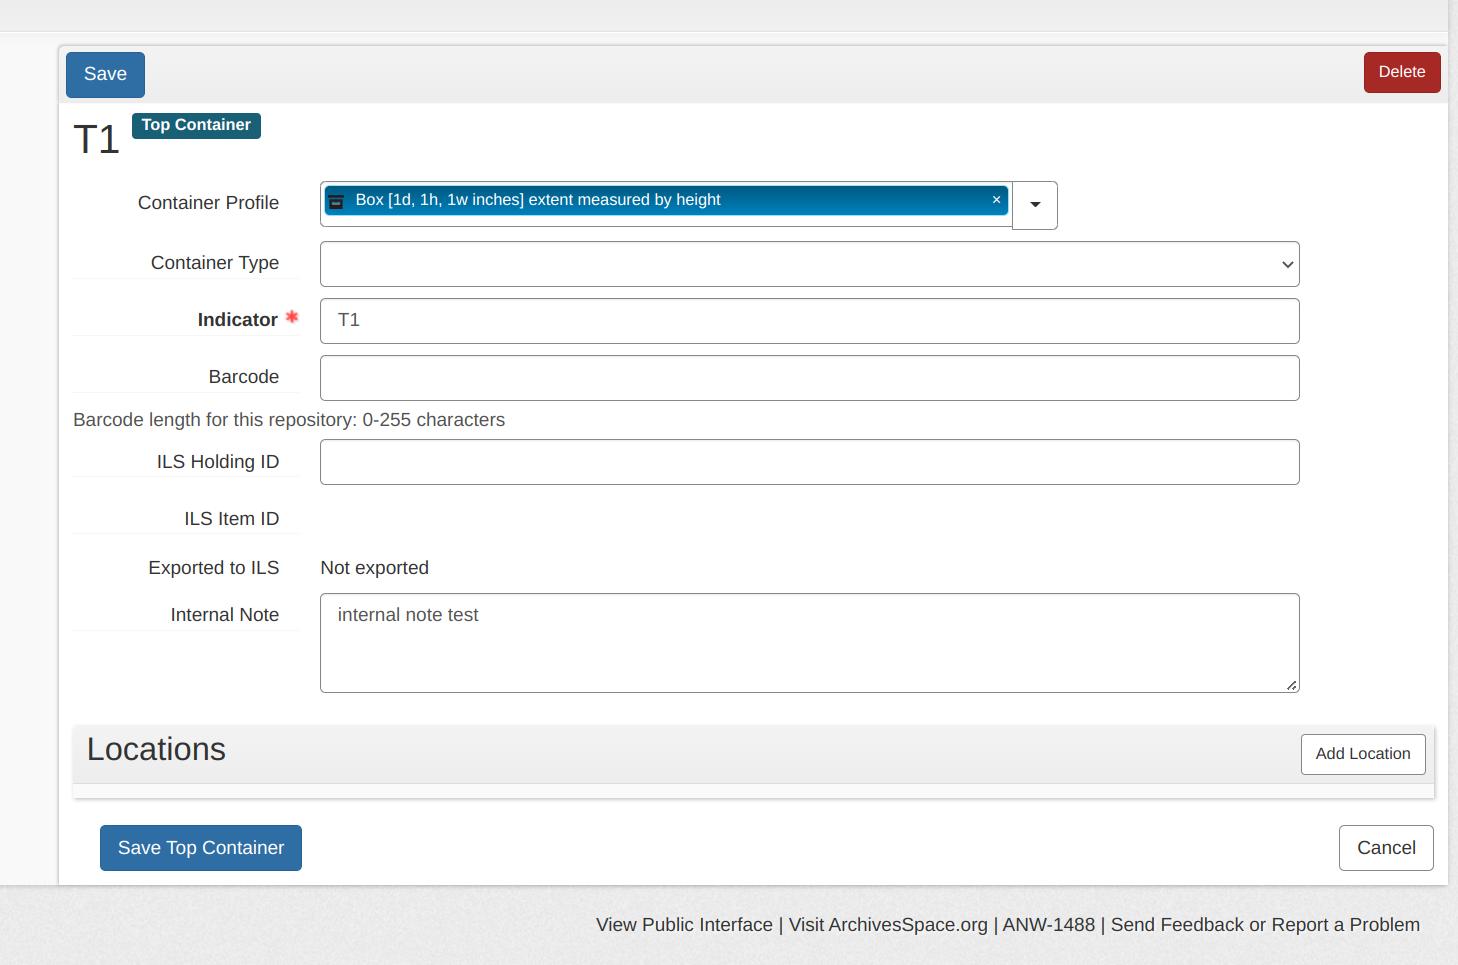This screenshot has width=1458, height=965.
Task: Click the required asterisk next to Indicator
Action: (x=292, y=317)
